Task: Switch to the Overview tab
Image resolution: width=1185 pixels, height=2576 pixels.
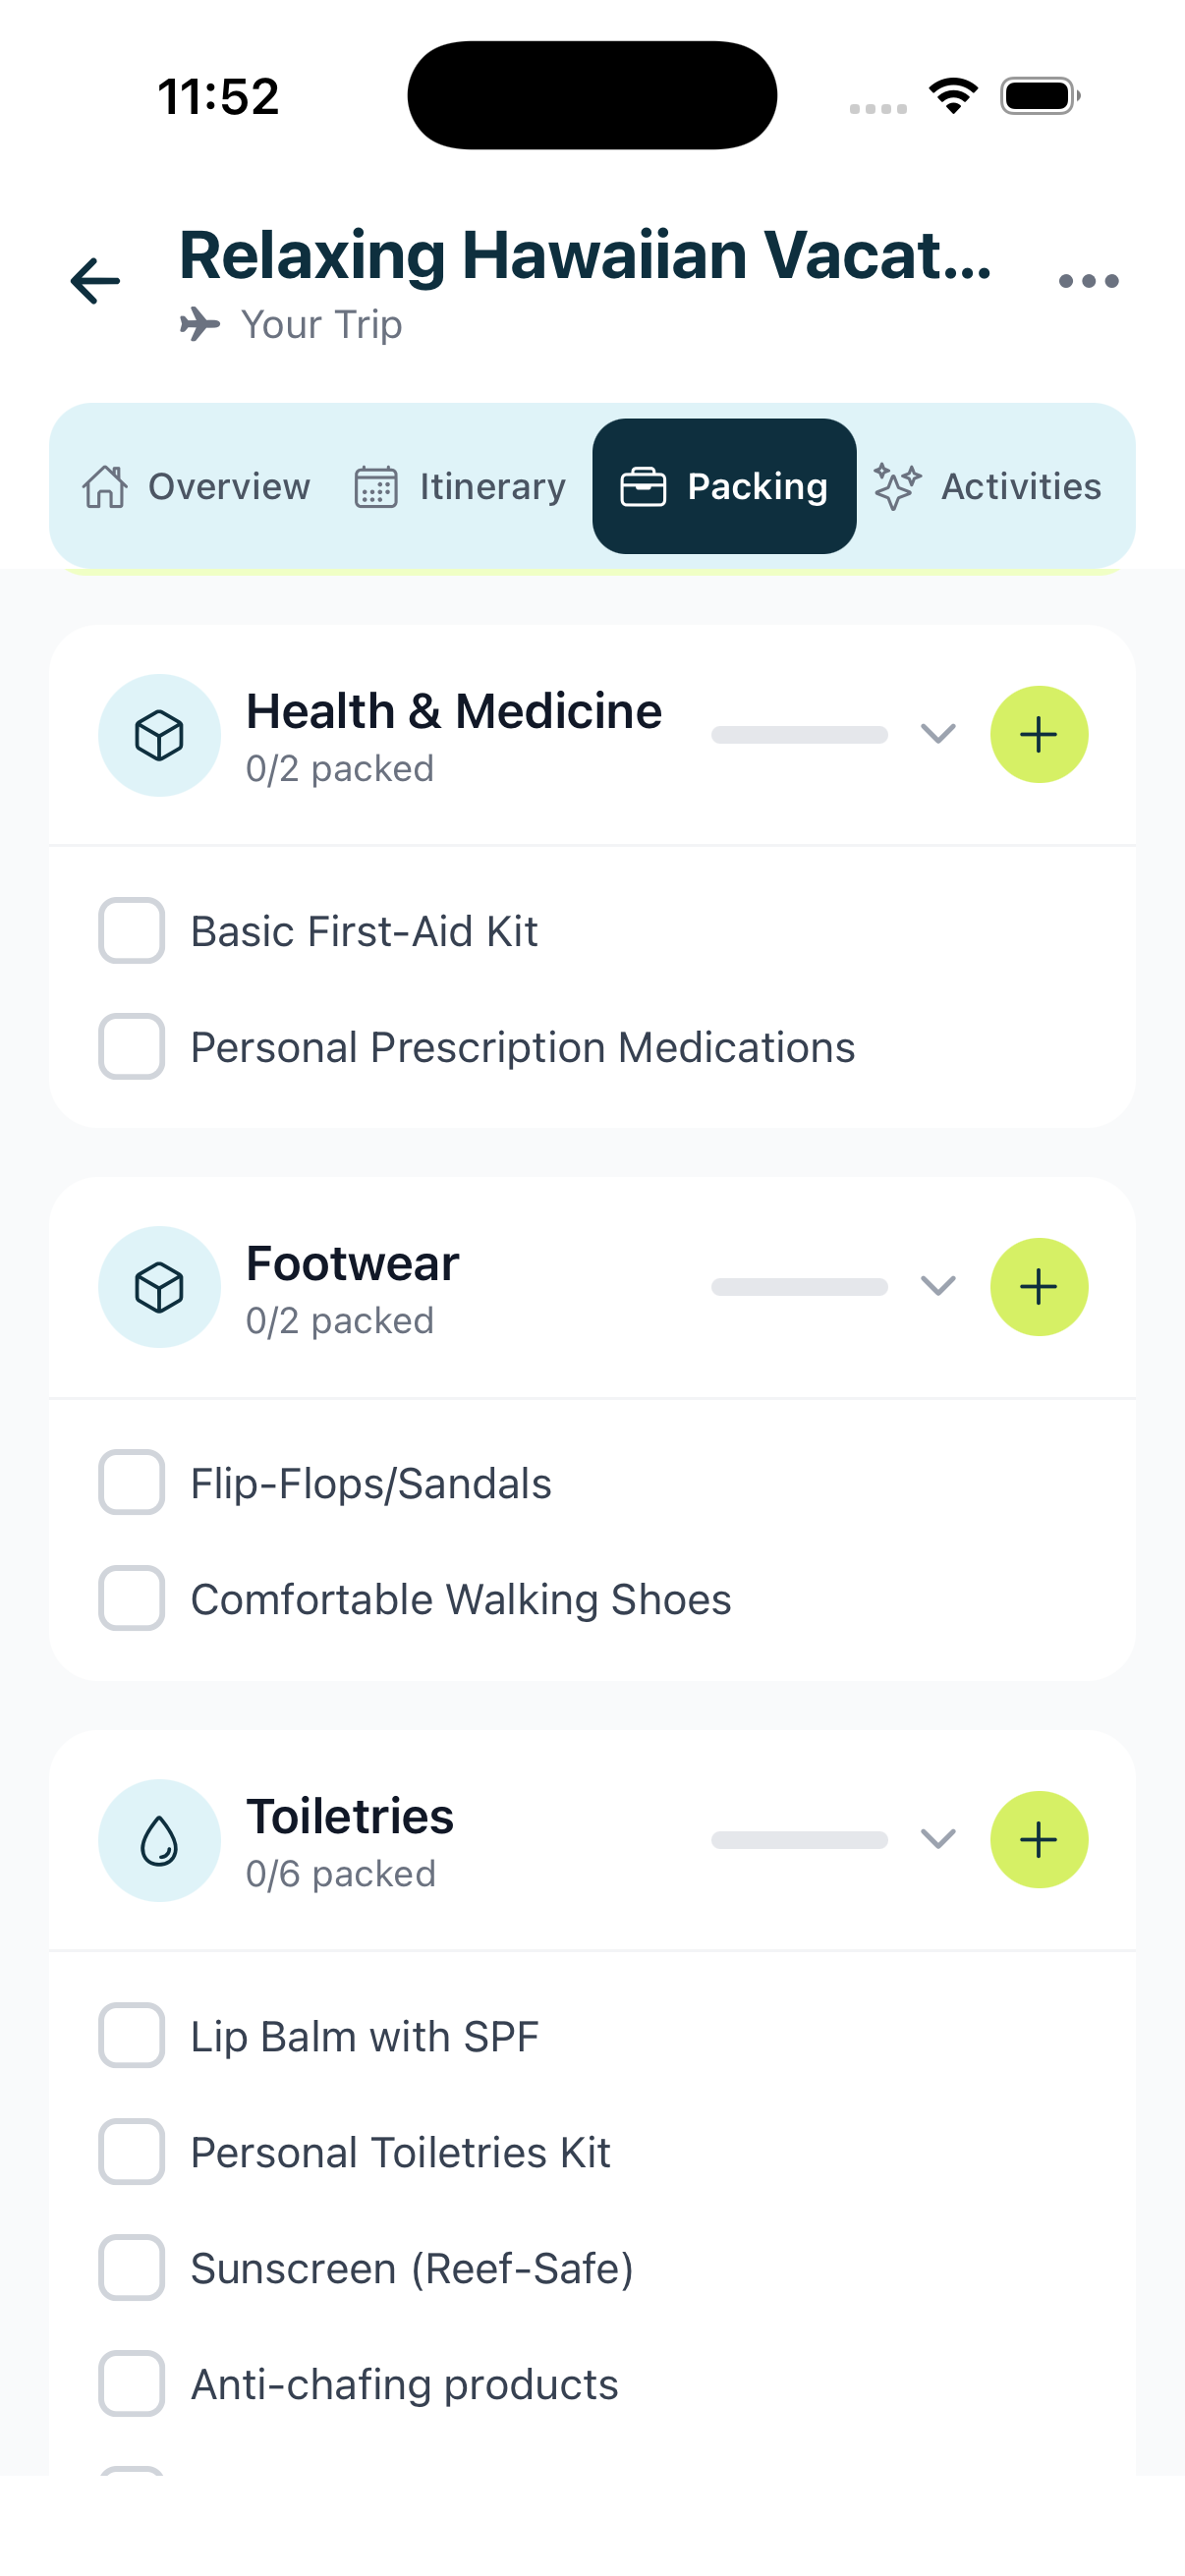Action: [196, 487]
